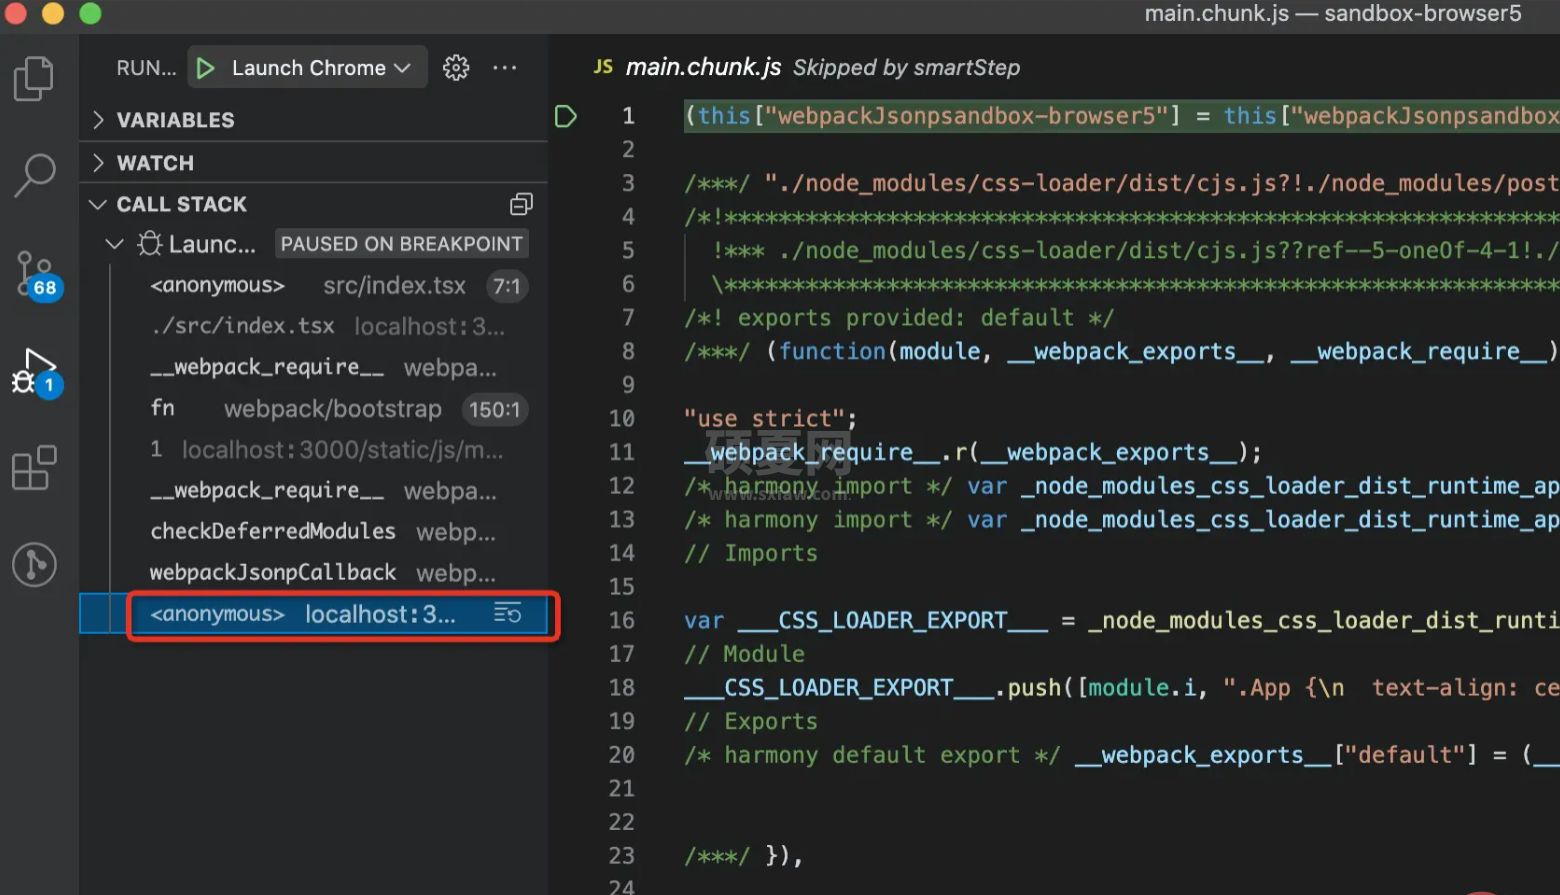Select localhost:3000/static/js frame numbered 1
This screenshot has width=1560, height=895.
[x=314, y=450]
